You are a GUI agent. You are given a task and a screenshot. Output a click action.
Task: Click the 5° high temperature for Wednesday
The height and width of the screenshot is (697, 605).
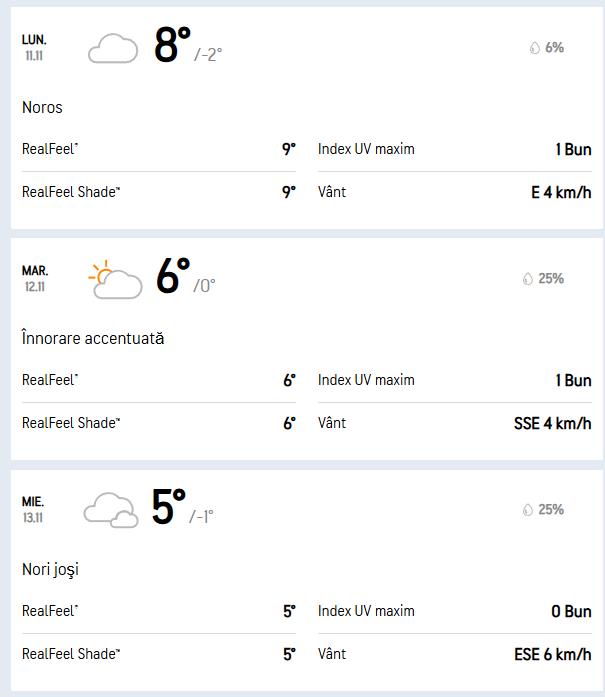(x=169, y=508)
